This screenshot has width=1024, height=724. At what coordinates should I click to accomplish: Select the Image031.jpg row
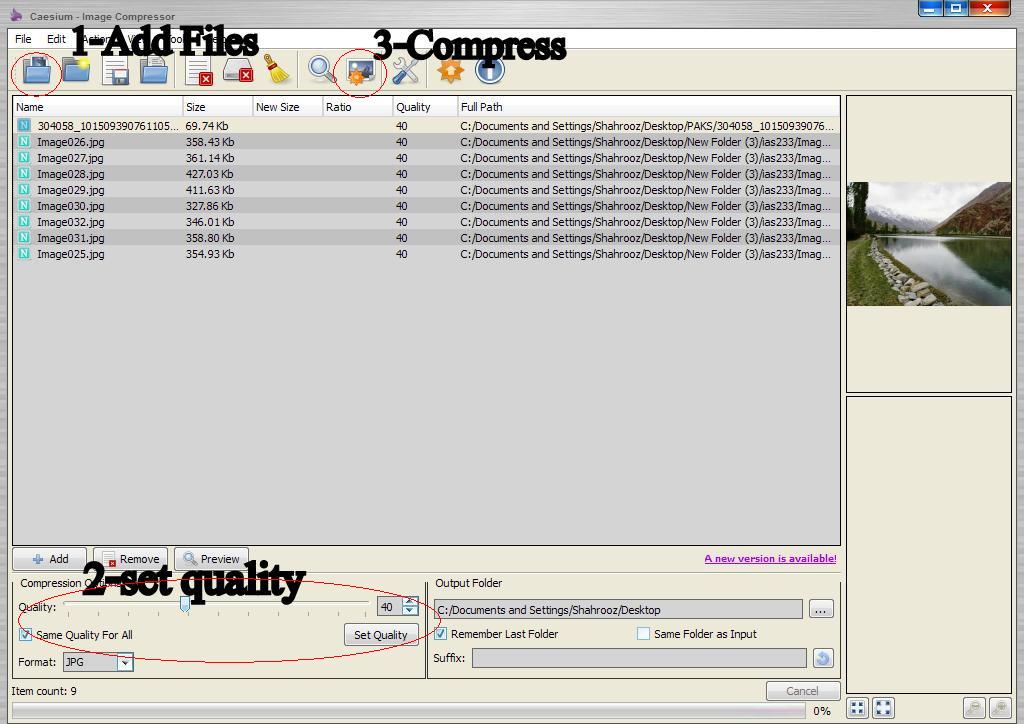(426, 238)
